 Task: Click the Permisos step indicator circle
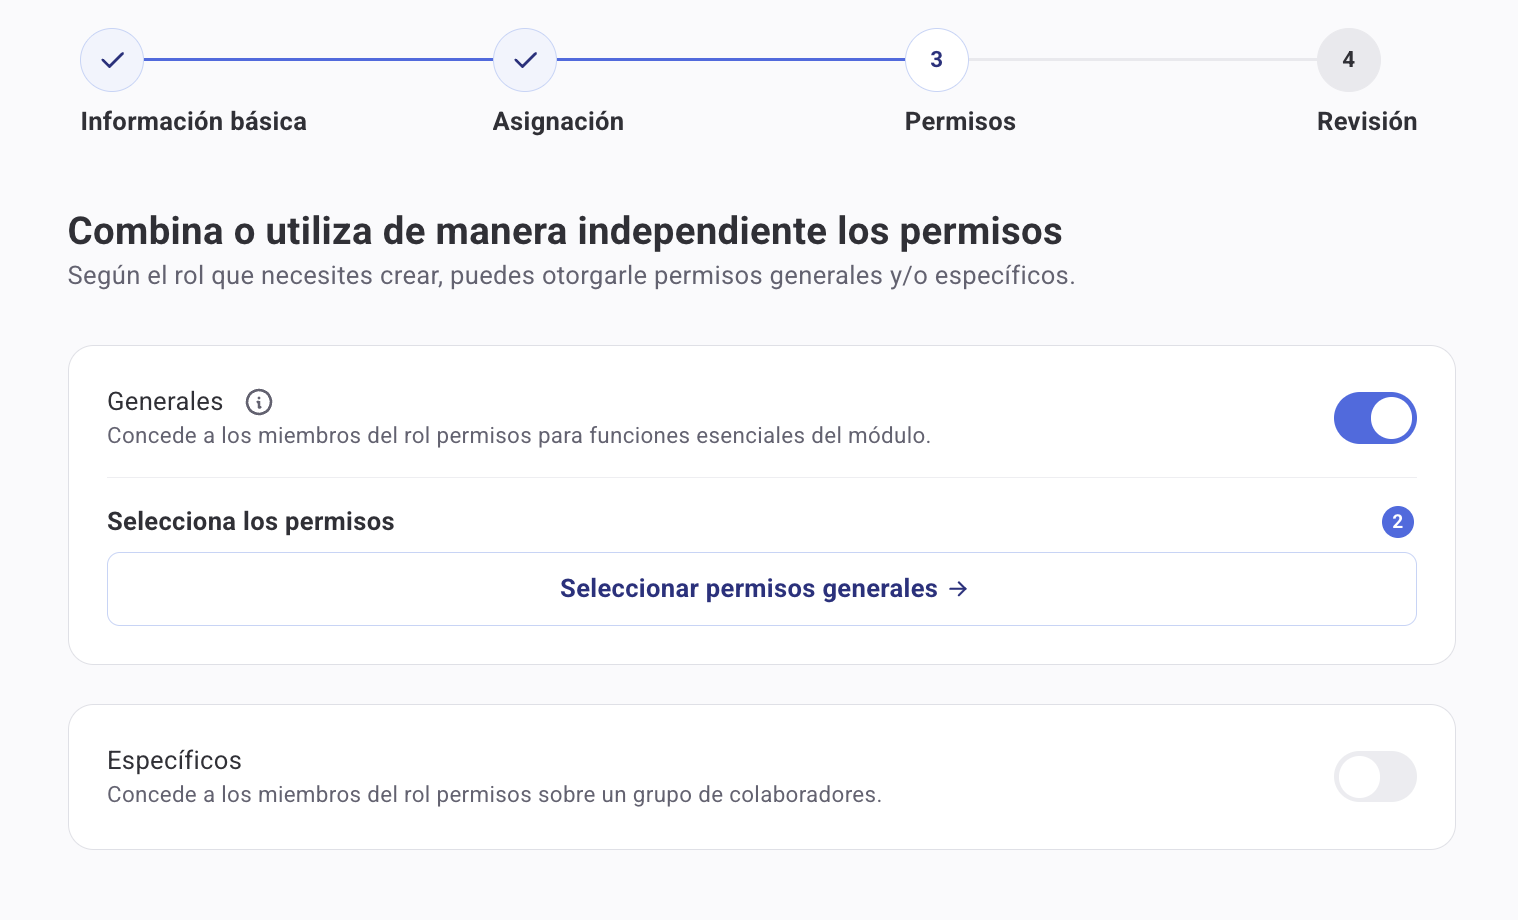936,60
